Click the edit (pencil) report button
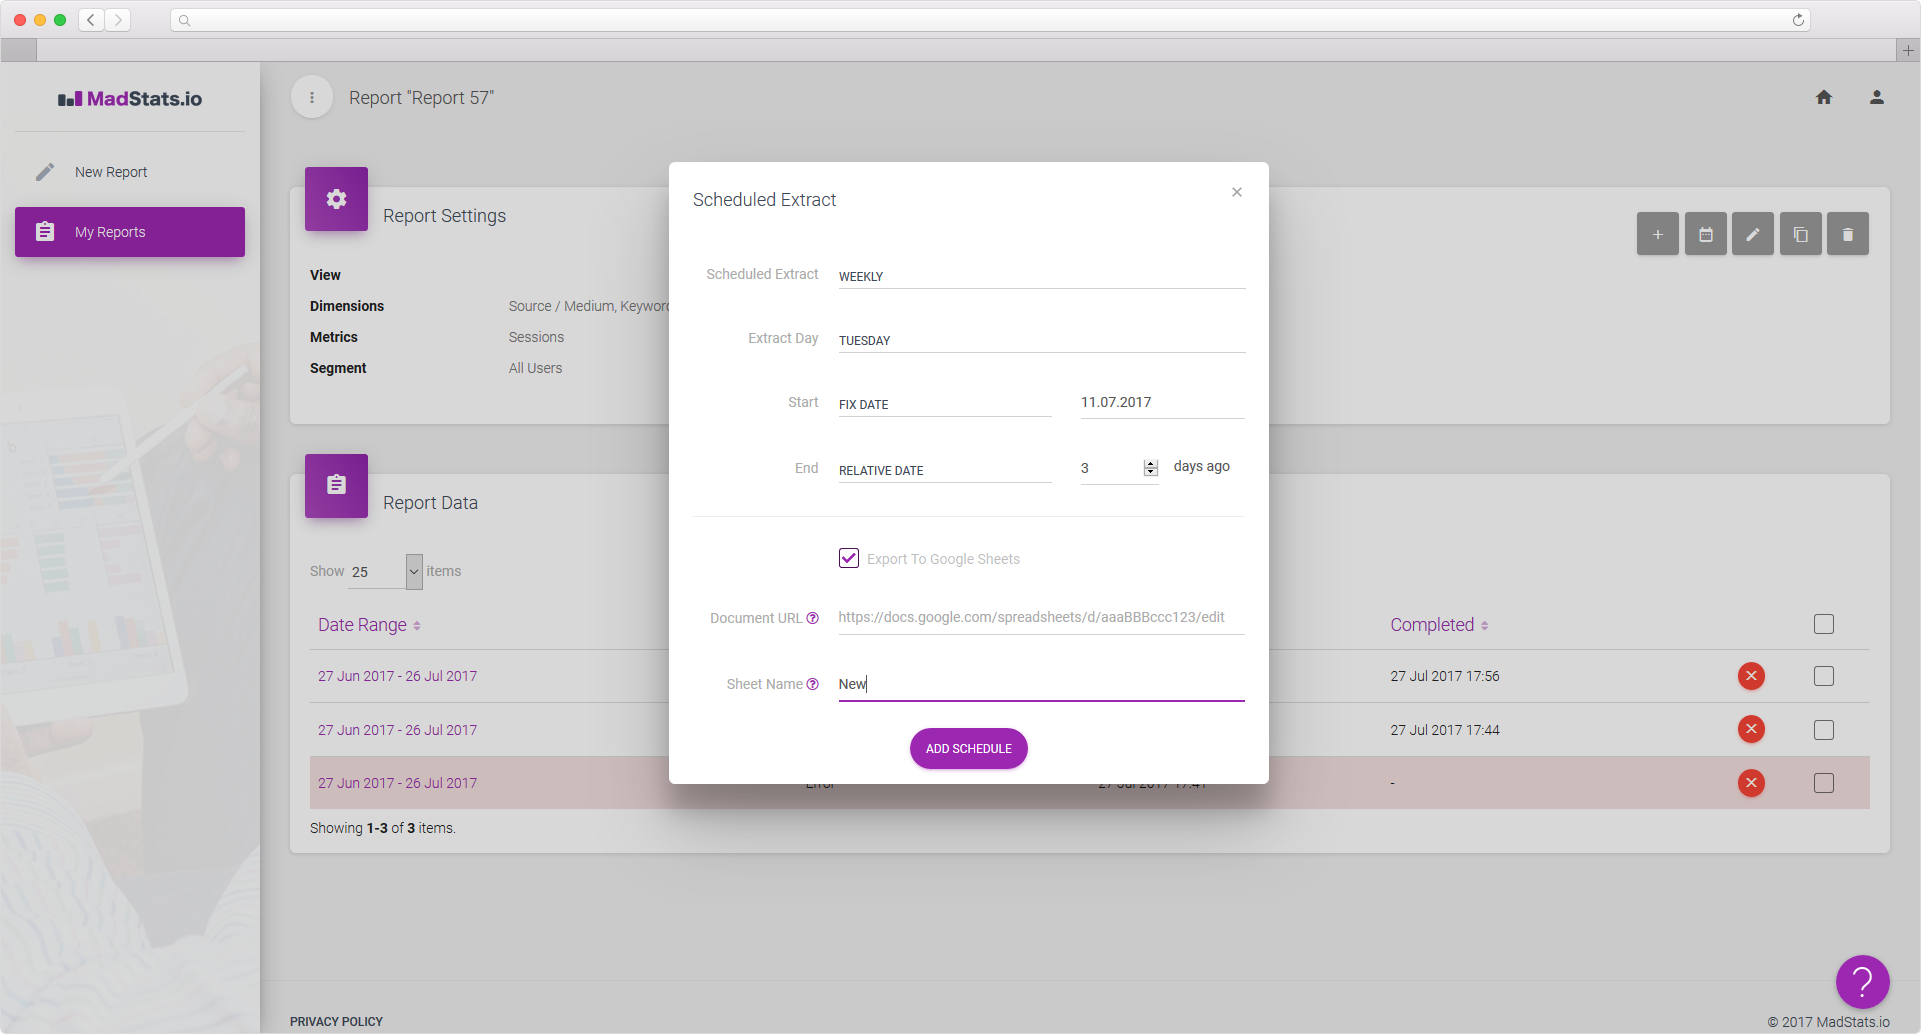The image size is (1921, 1034). (1753, 234)
